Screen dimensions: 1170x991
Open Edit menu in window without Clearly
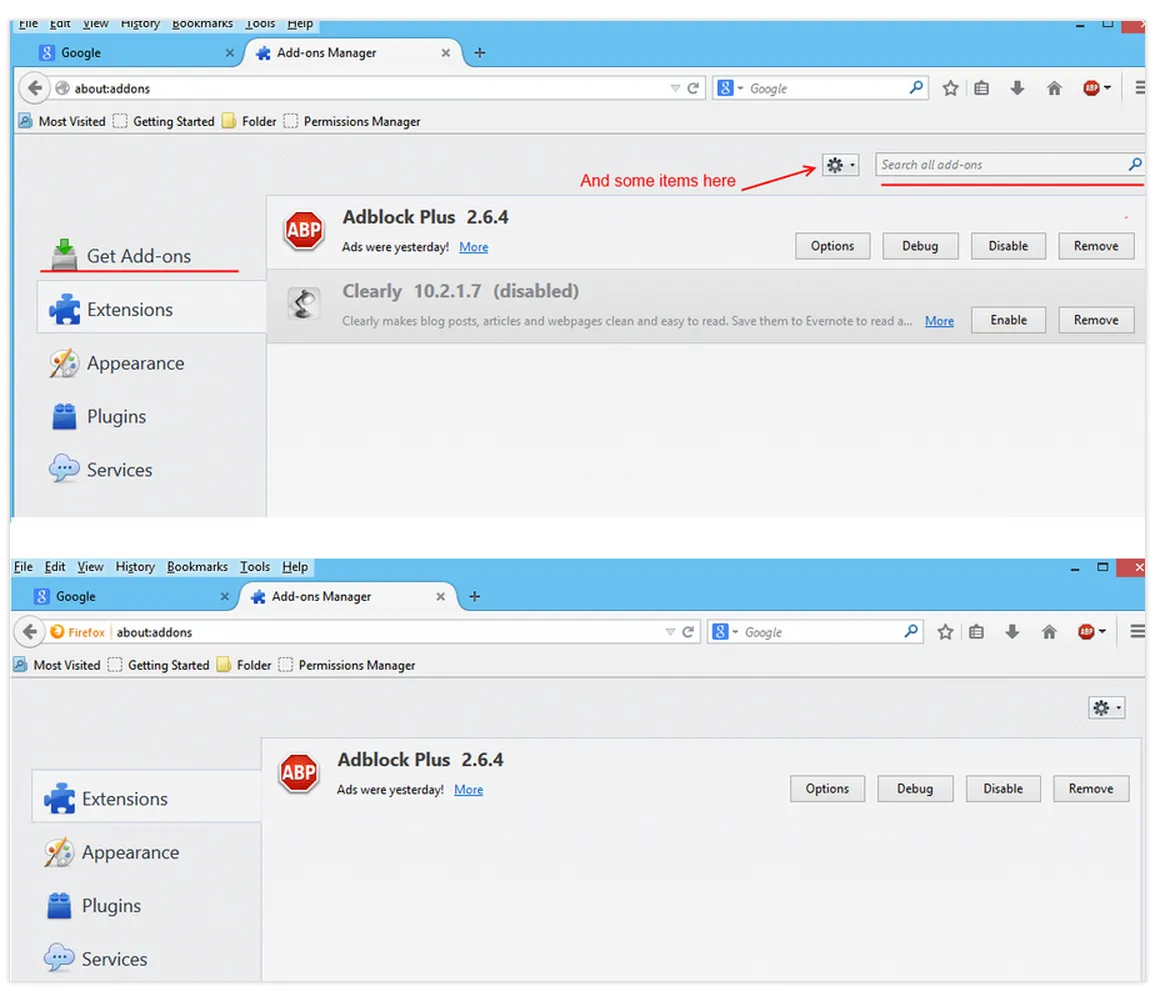click(54, 567)
